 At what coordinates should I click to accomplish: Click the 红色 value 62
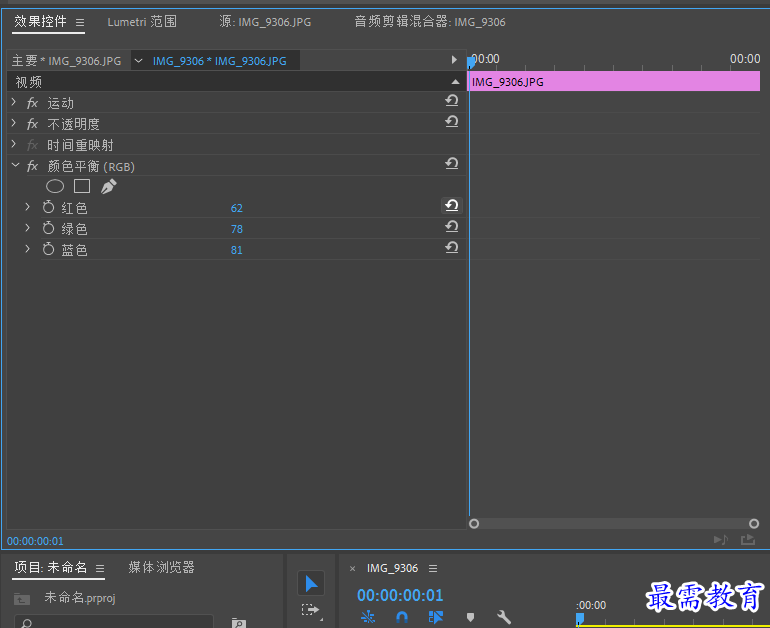[237, 208]
